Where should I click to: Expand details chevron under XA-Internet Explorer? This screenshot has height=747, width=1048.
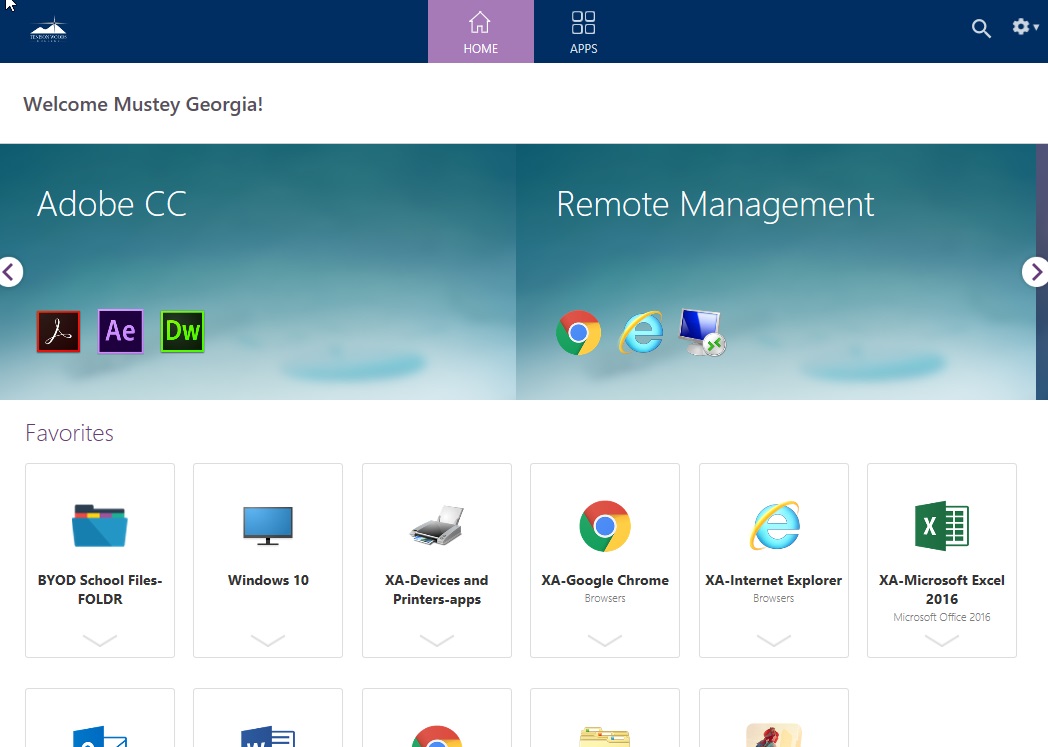pos(774,640)
